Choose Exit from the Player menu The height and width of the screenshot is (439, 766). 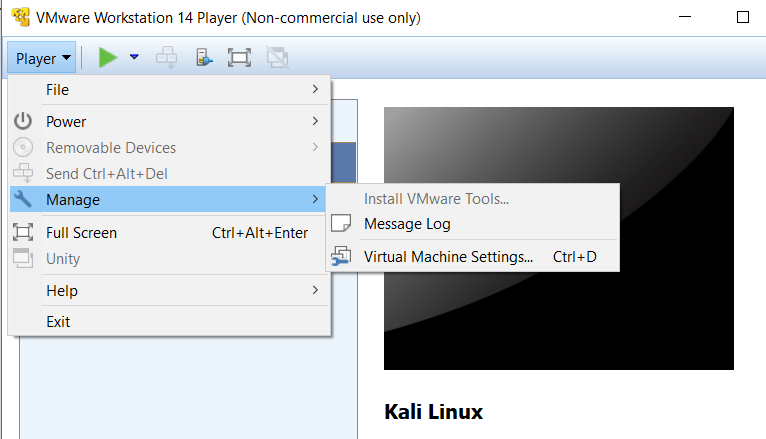(x=170, y=322)
